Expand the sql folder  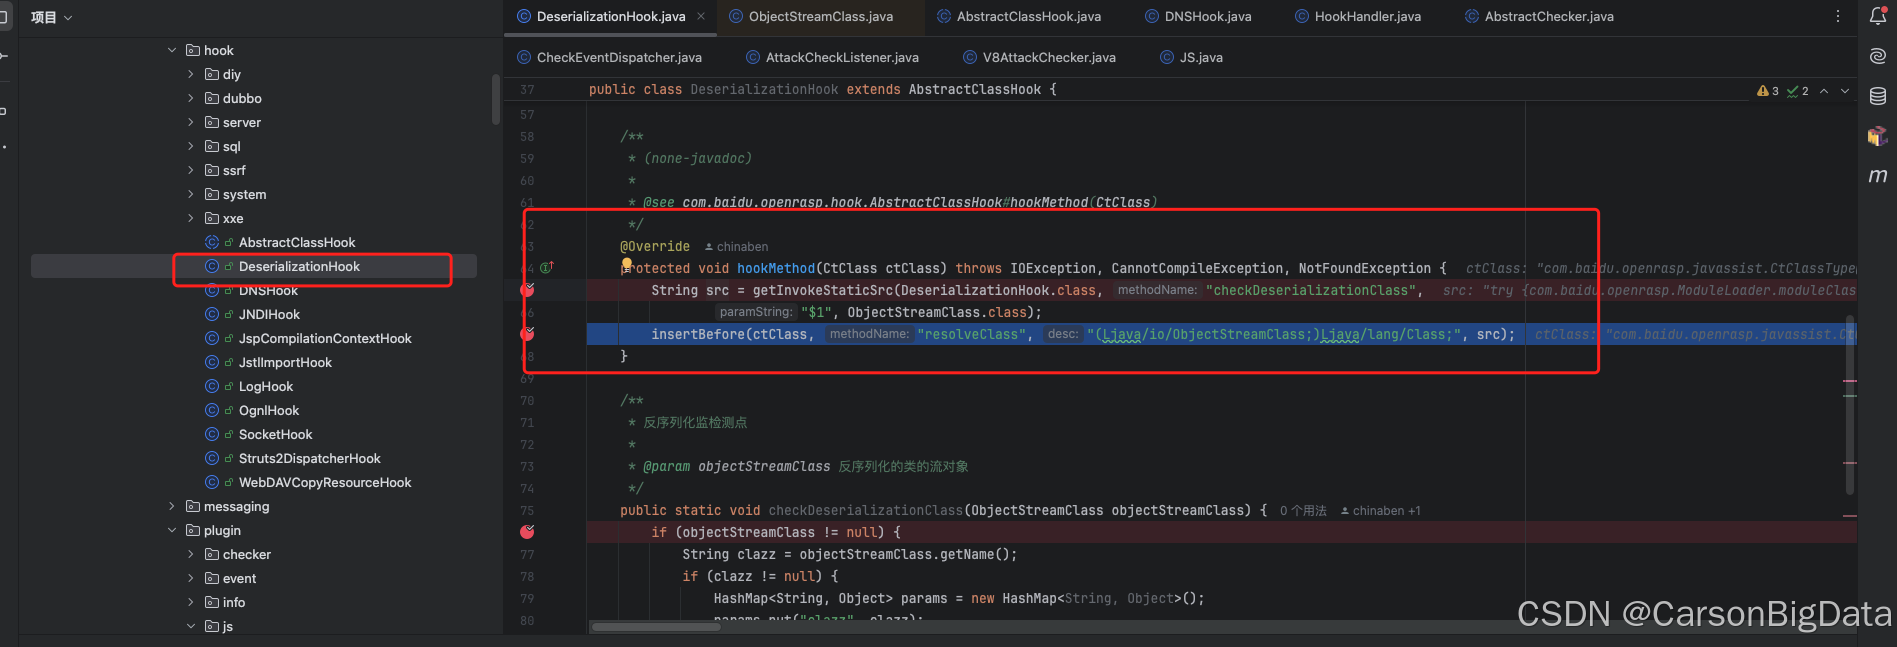pyautogui.click(x=191, y=146)
